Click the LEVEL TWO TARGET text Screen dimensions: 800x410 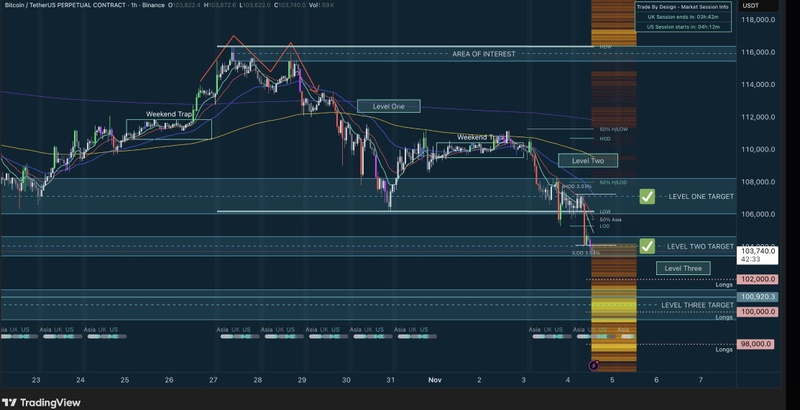click(701, 246)
